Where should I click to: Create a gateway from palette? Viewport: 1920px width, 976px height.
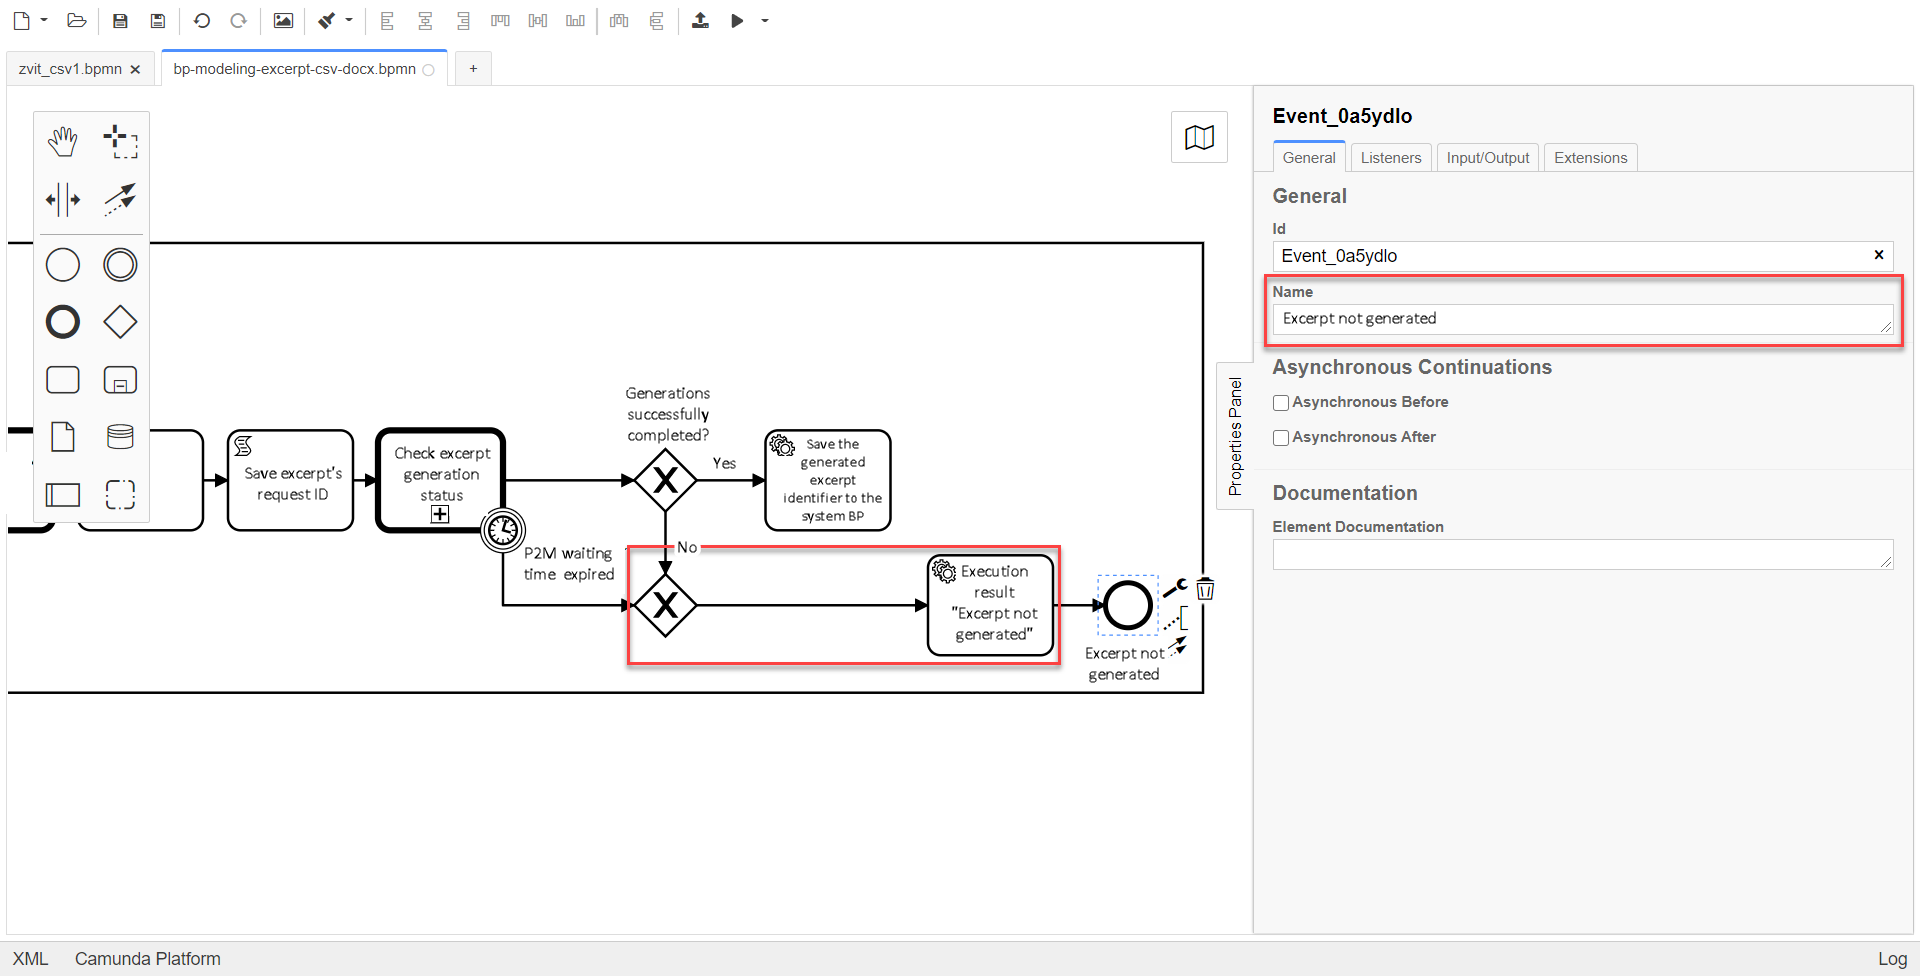[x=120, y=322]
